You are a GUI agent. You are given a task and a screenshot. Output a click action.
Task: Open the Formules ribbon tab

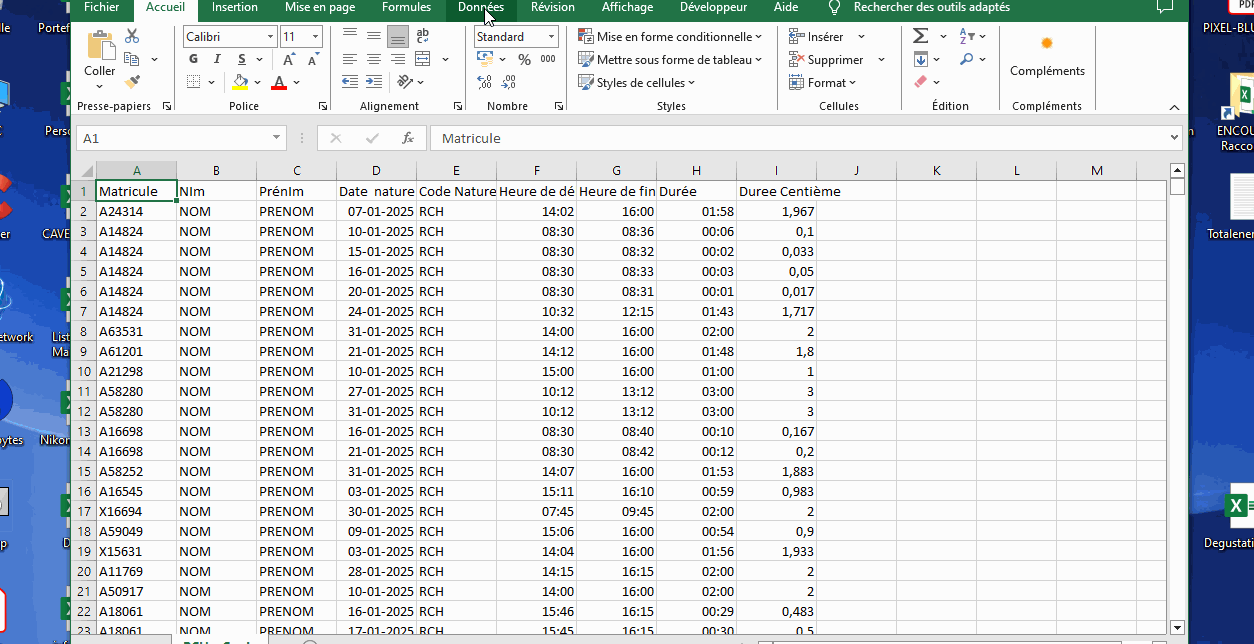406,8
